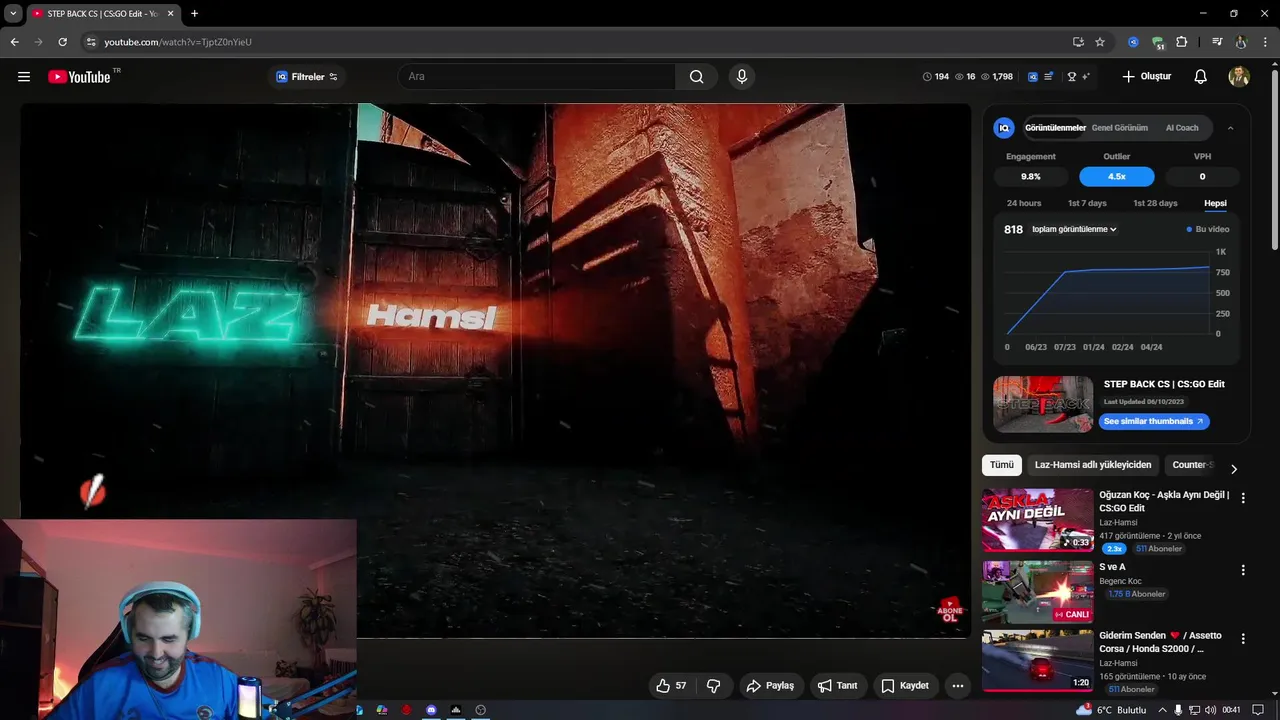Select the 1st 7 days range
Image resolution: width=1280 pixels, height=720 pixels.
pyautogui.click(x=1087, y=203)
